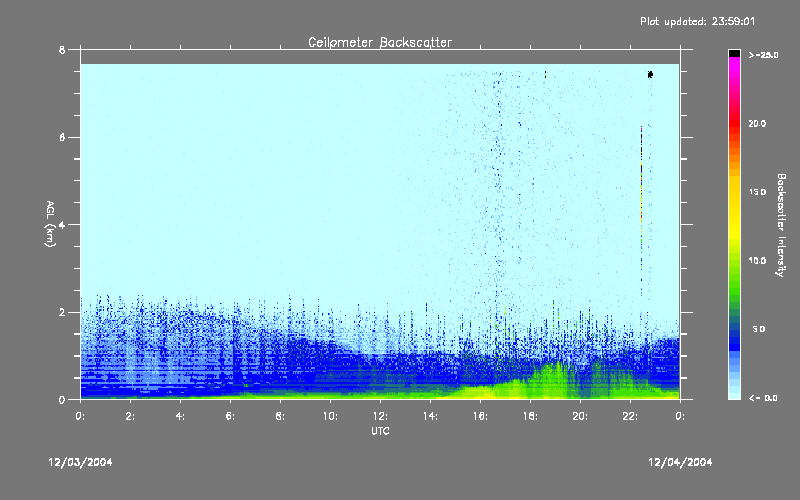Click the 'Ceilometer Backscatter' plot title
Viewport: 800px width, 500px height.
[380, 42]
